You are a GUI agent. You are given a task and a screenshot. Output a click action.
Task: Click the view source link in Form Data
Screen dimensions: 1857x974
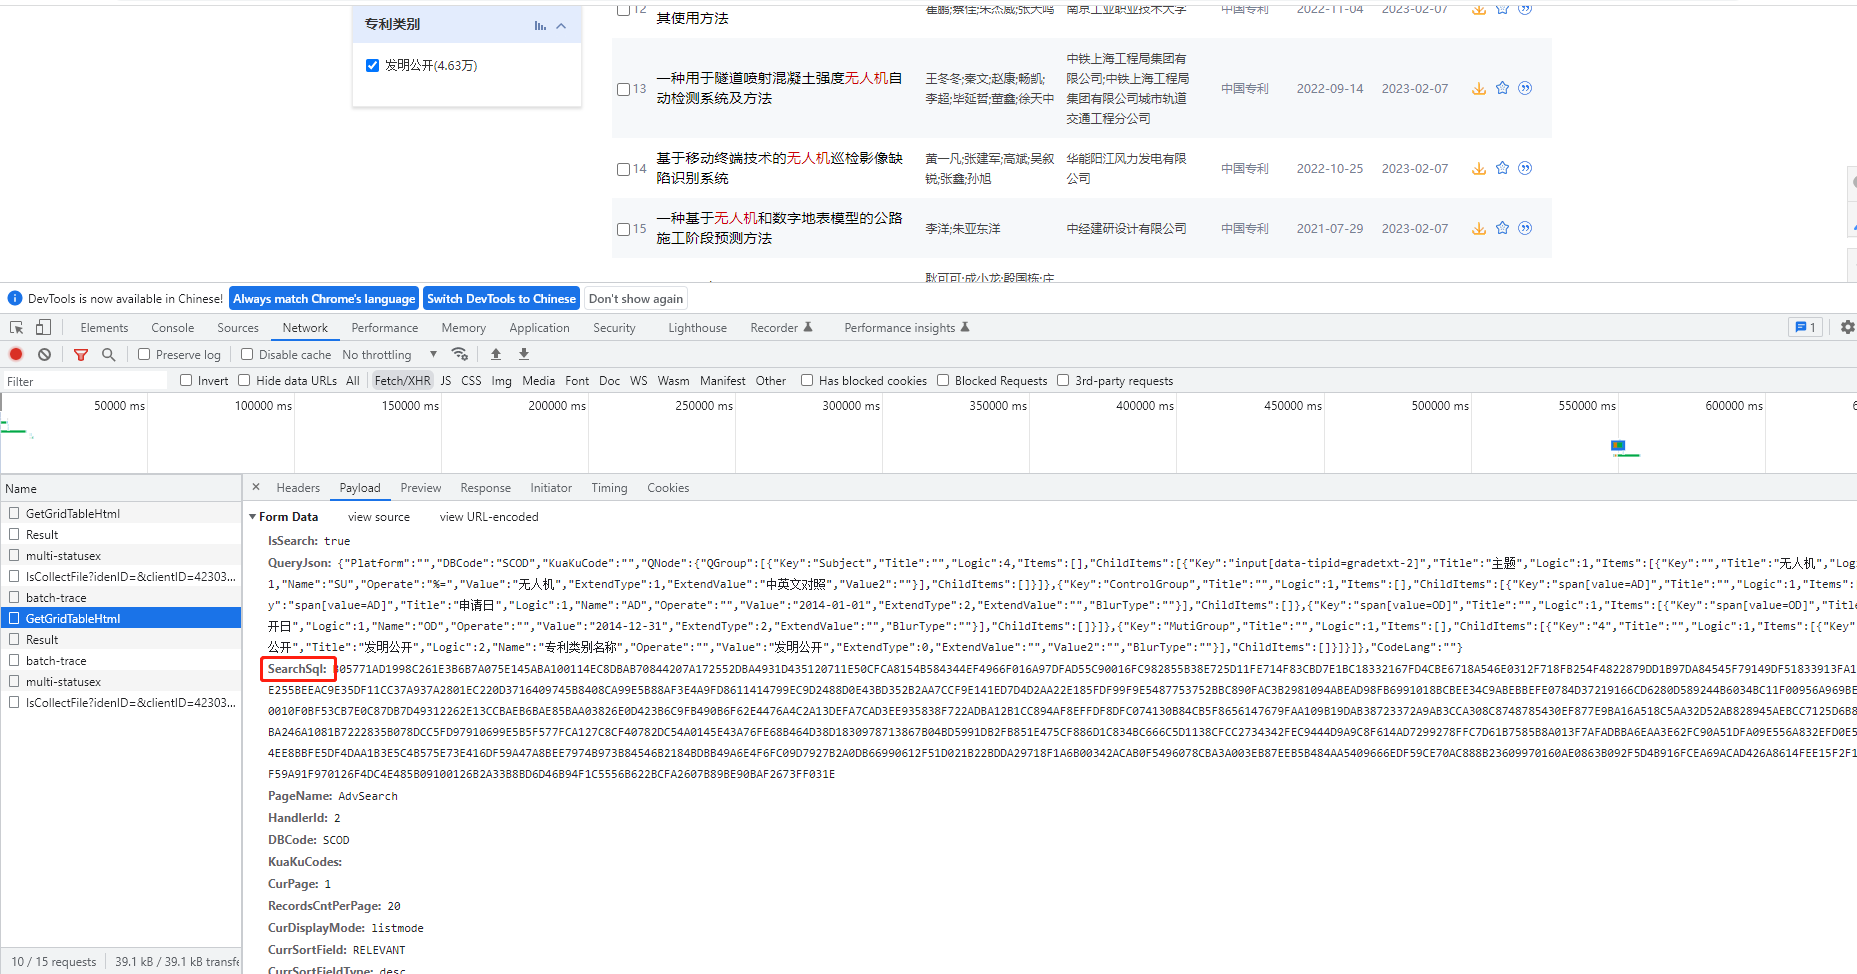coord(378,516)
